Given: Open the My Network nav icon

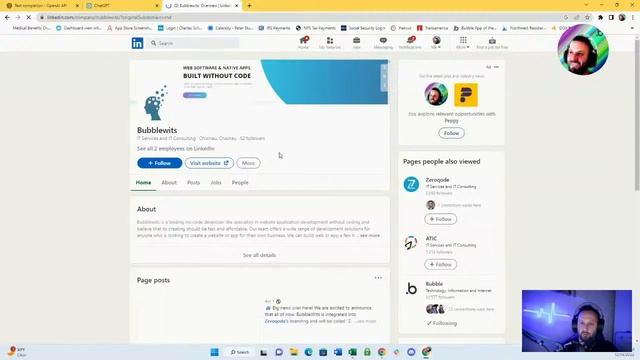Looking at the screenshot, I should tap(329, 42).
